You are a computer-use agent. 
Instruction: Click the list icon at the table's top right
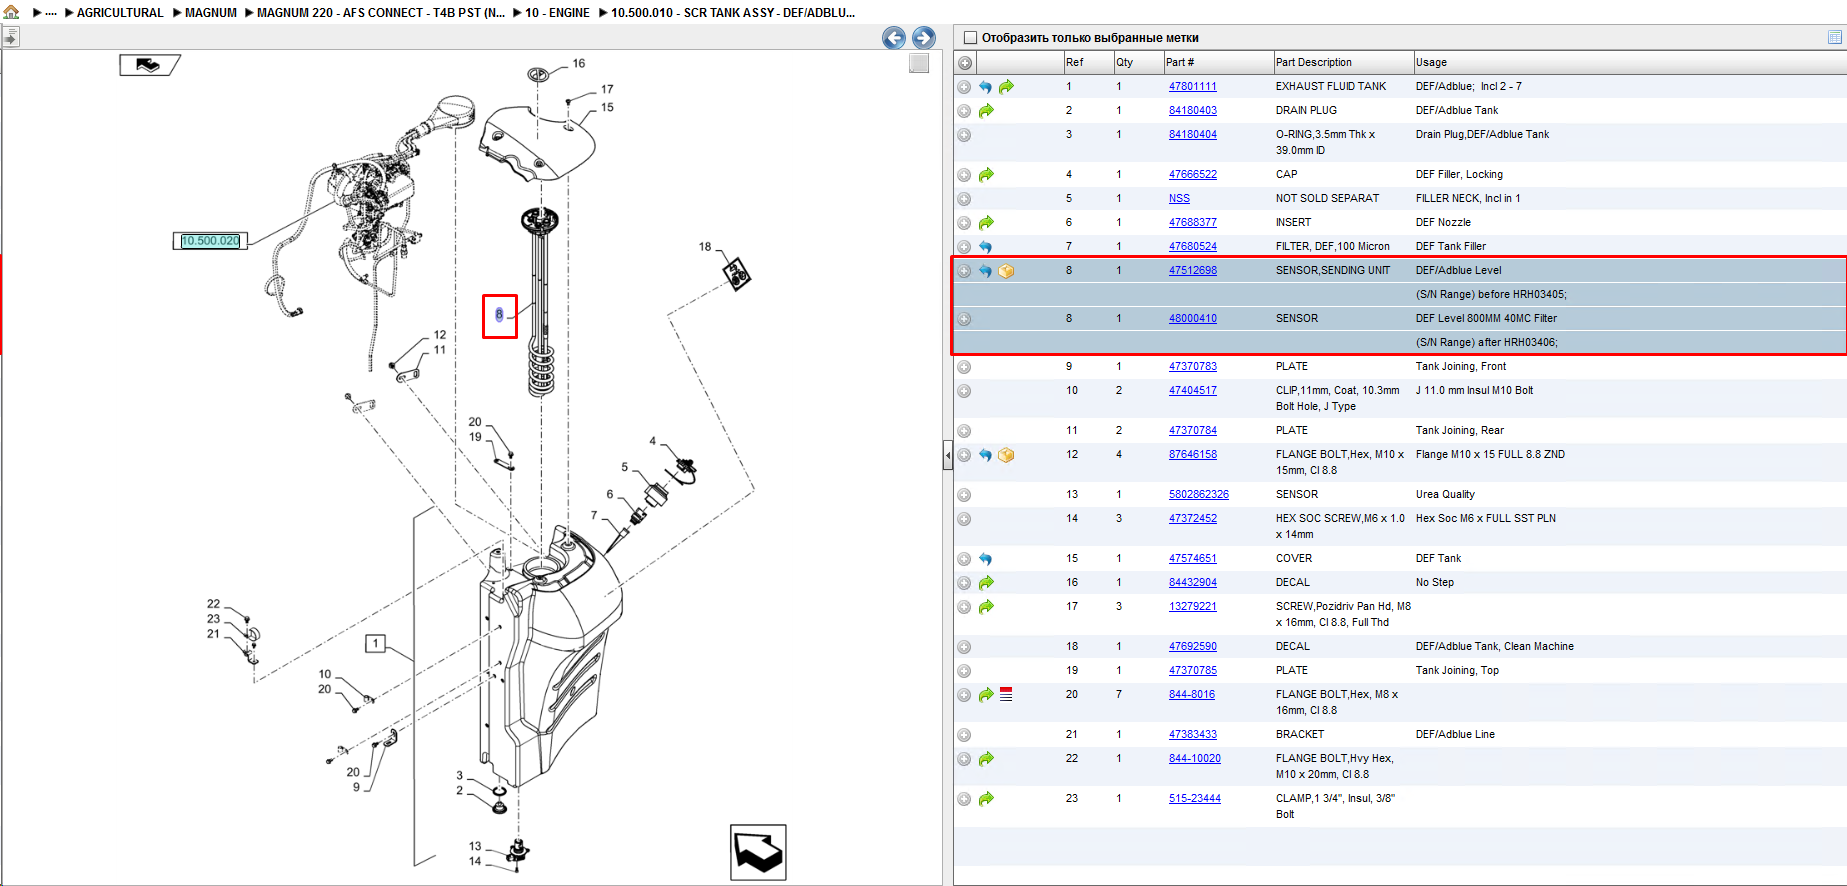(1834, 37)
